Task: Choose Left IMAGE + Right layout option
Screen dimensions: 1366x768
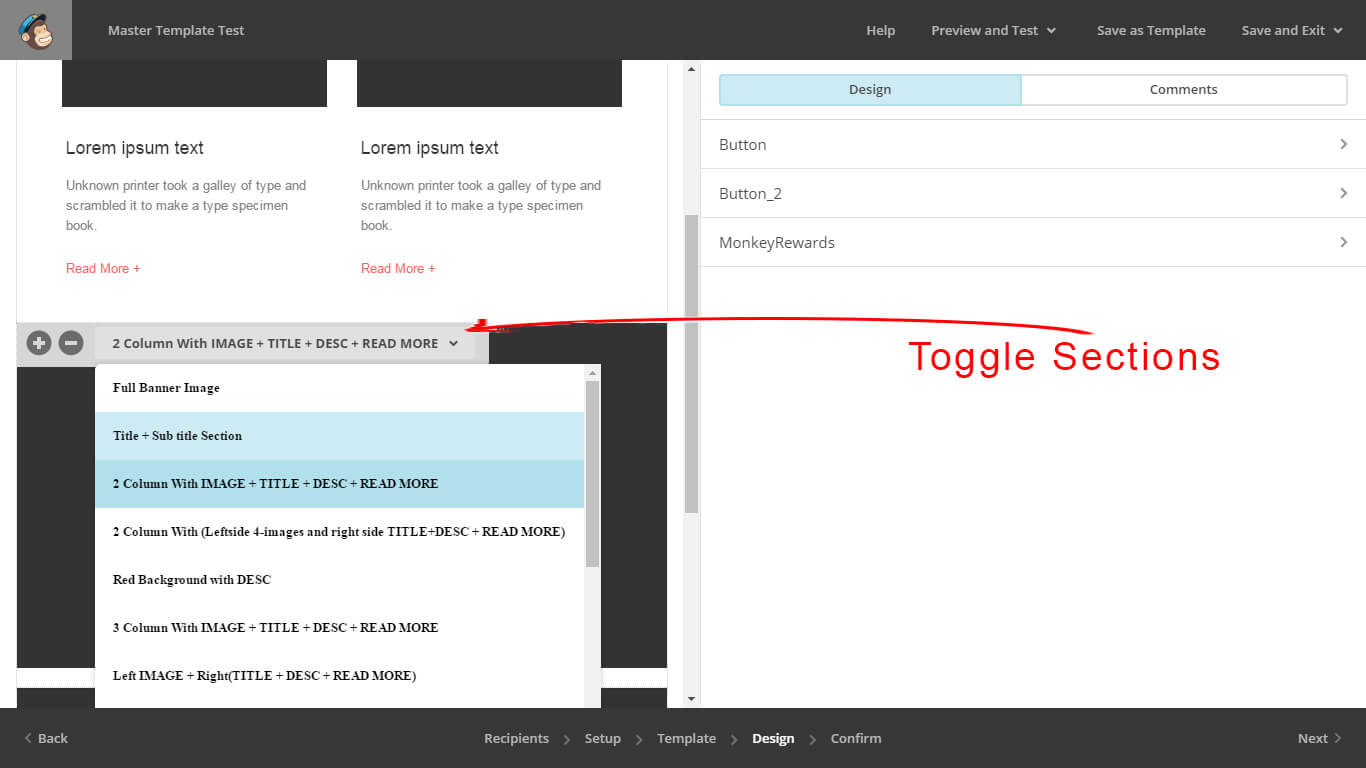Action: (x=339, y=676)
